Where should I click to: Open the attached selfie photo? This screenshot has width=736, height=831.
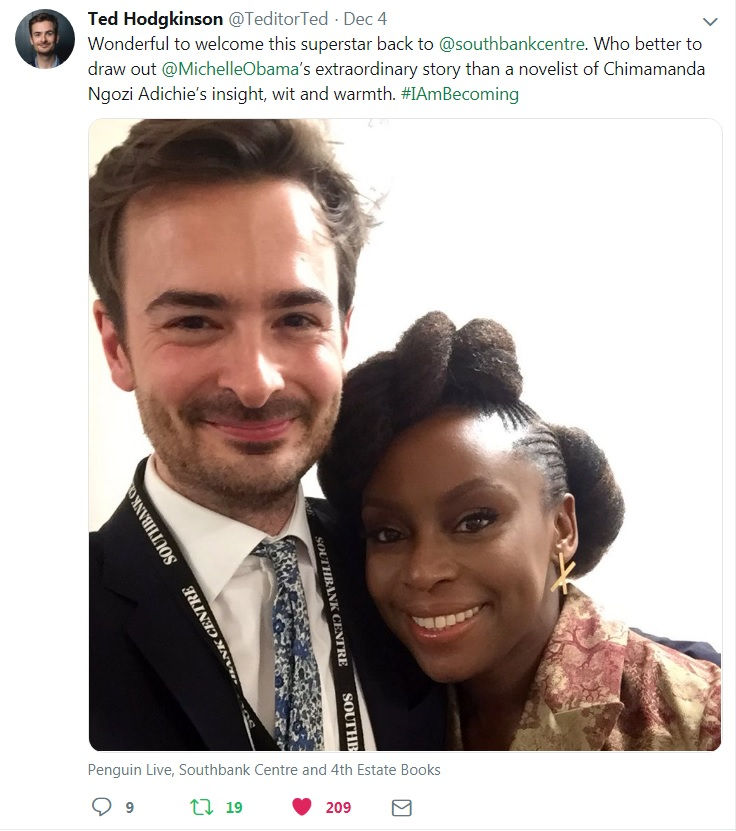point(405,435)
